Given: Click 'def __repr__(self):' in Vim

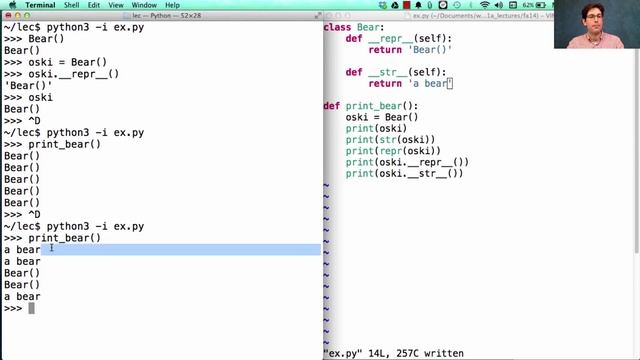Looking at the screenshot, I should 399,38.
